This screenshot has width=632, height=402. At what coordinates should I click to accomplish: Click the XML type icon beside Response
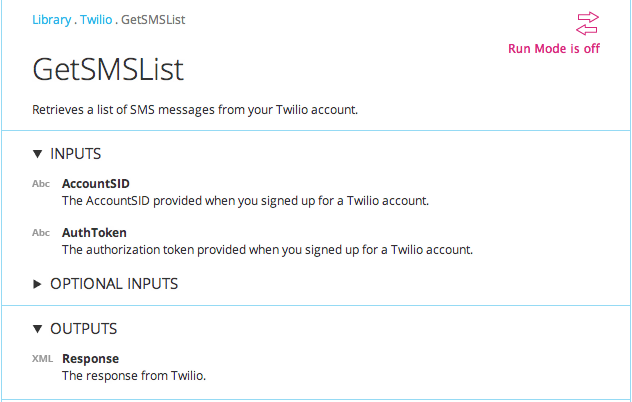pyautogui.click(x=42, y=359)
